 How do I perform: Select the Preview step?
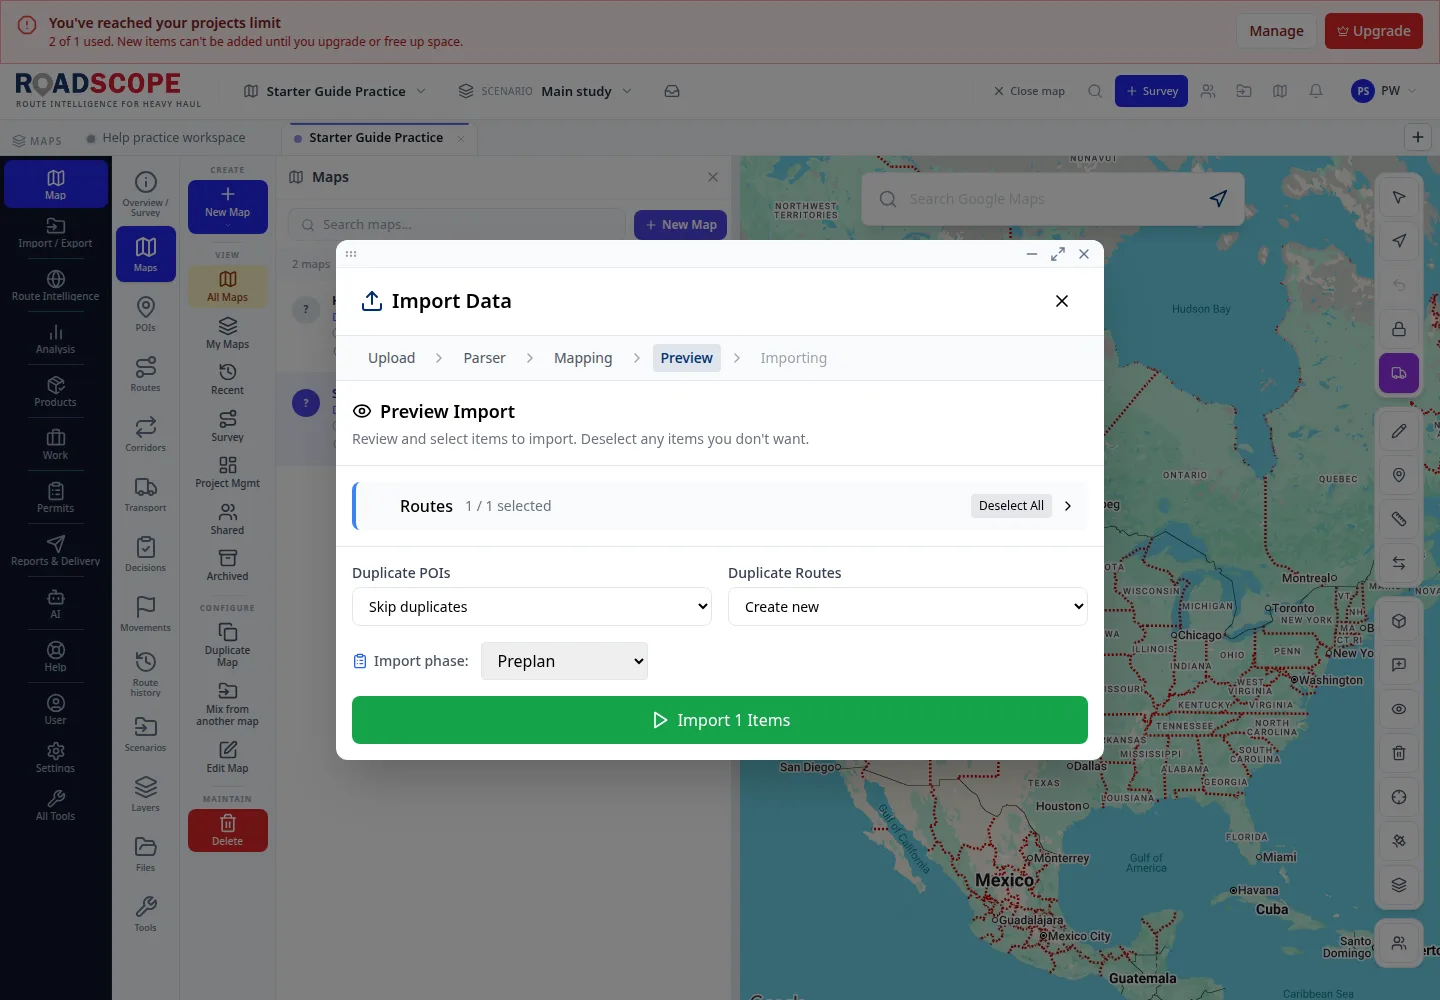click(x=686, y=358)
